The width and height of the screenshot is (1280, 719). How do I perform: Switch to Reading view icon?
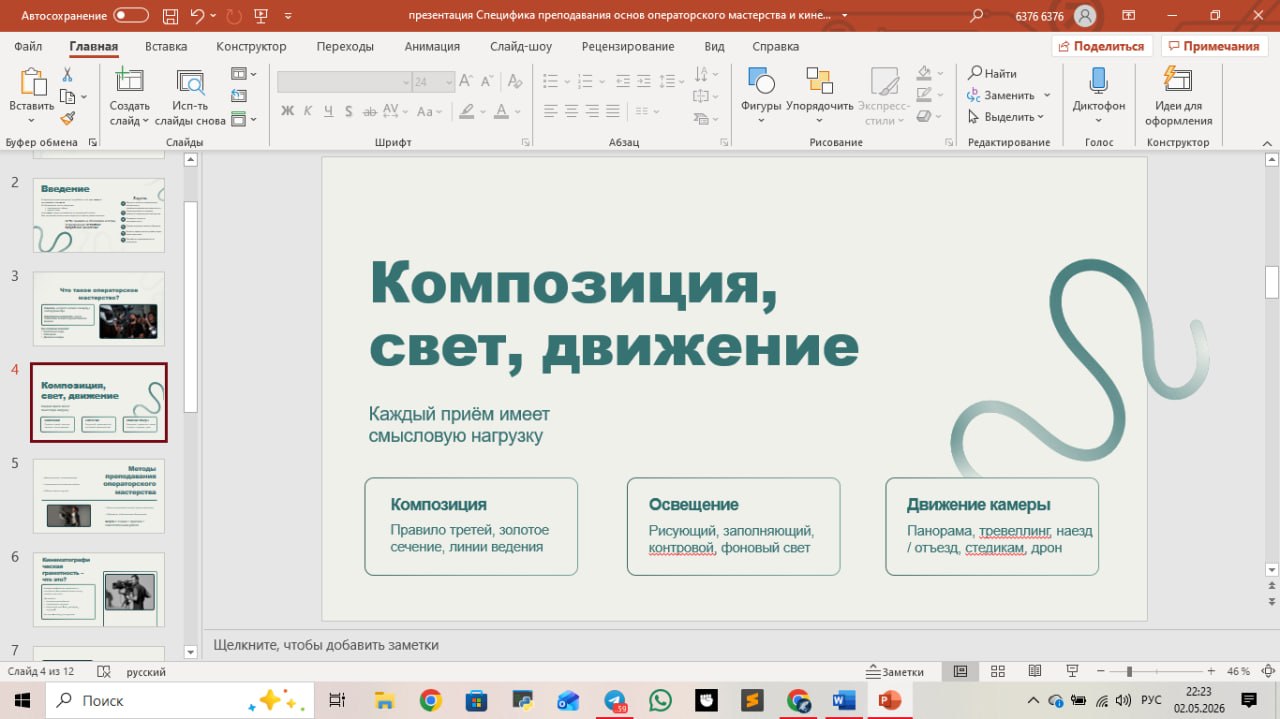tap(1035, 671)
